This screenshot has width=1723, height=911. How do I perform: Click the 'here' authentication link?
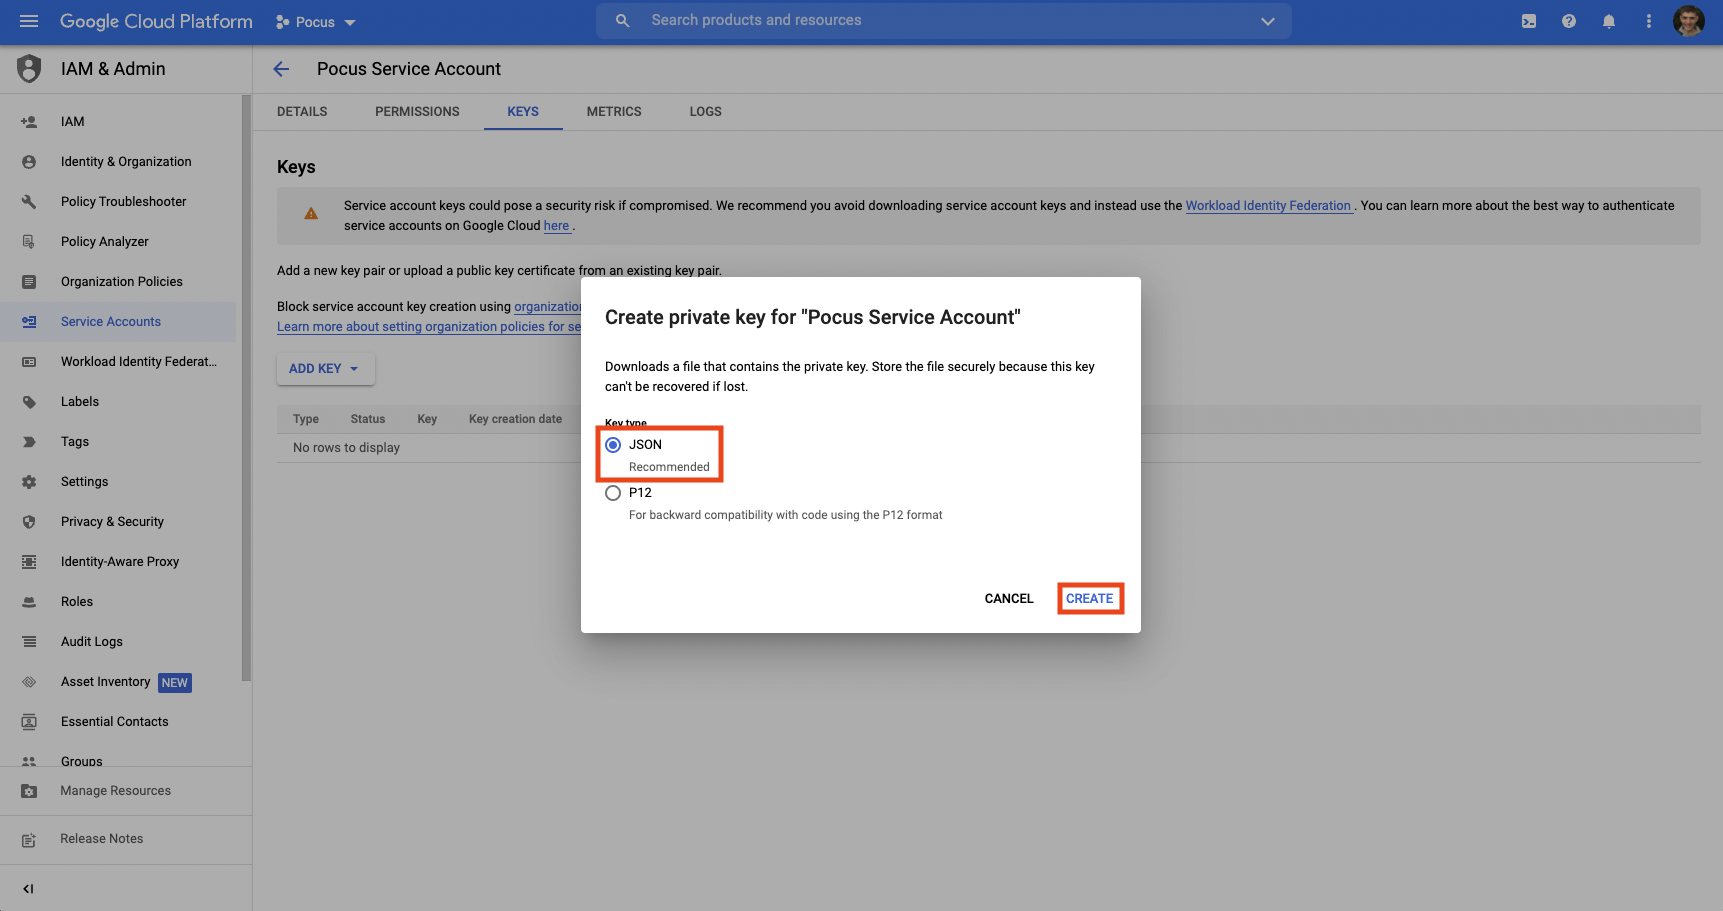[556, 226]
